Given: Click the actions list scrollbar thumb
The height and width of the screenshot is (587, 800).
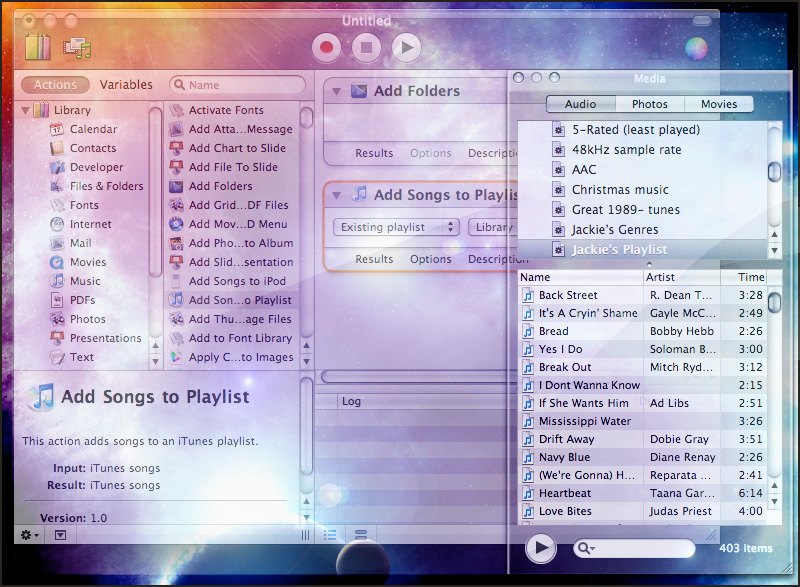Looking at the screenshot, I should (306, 117).
